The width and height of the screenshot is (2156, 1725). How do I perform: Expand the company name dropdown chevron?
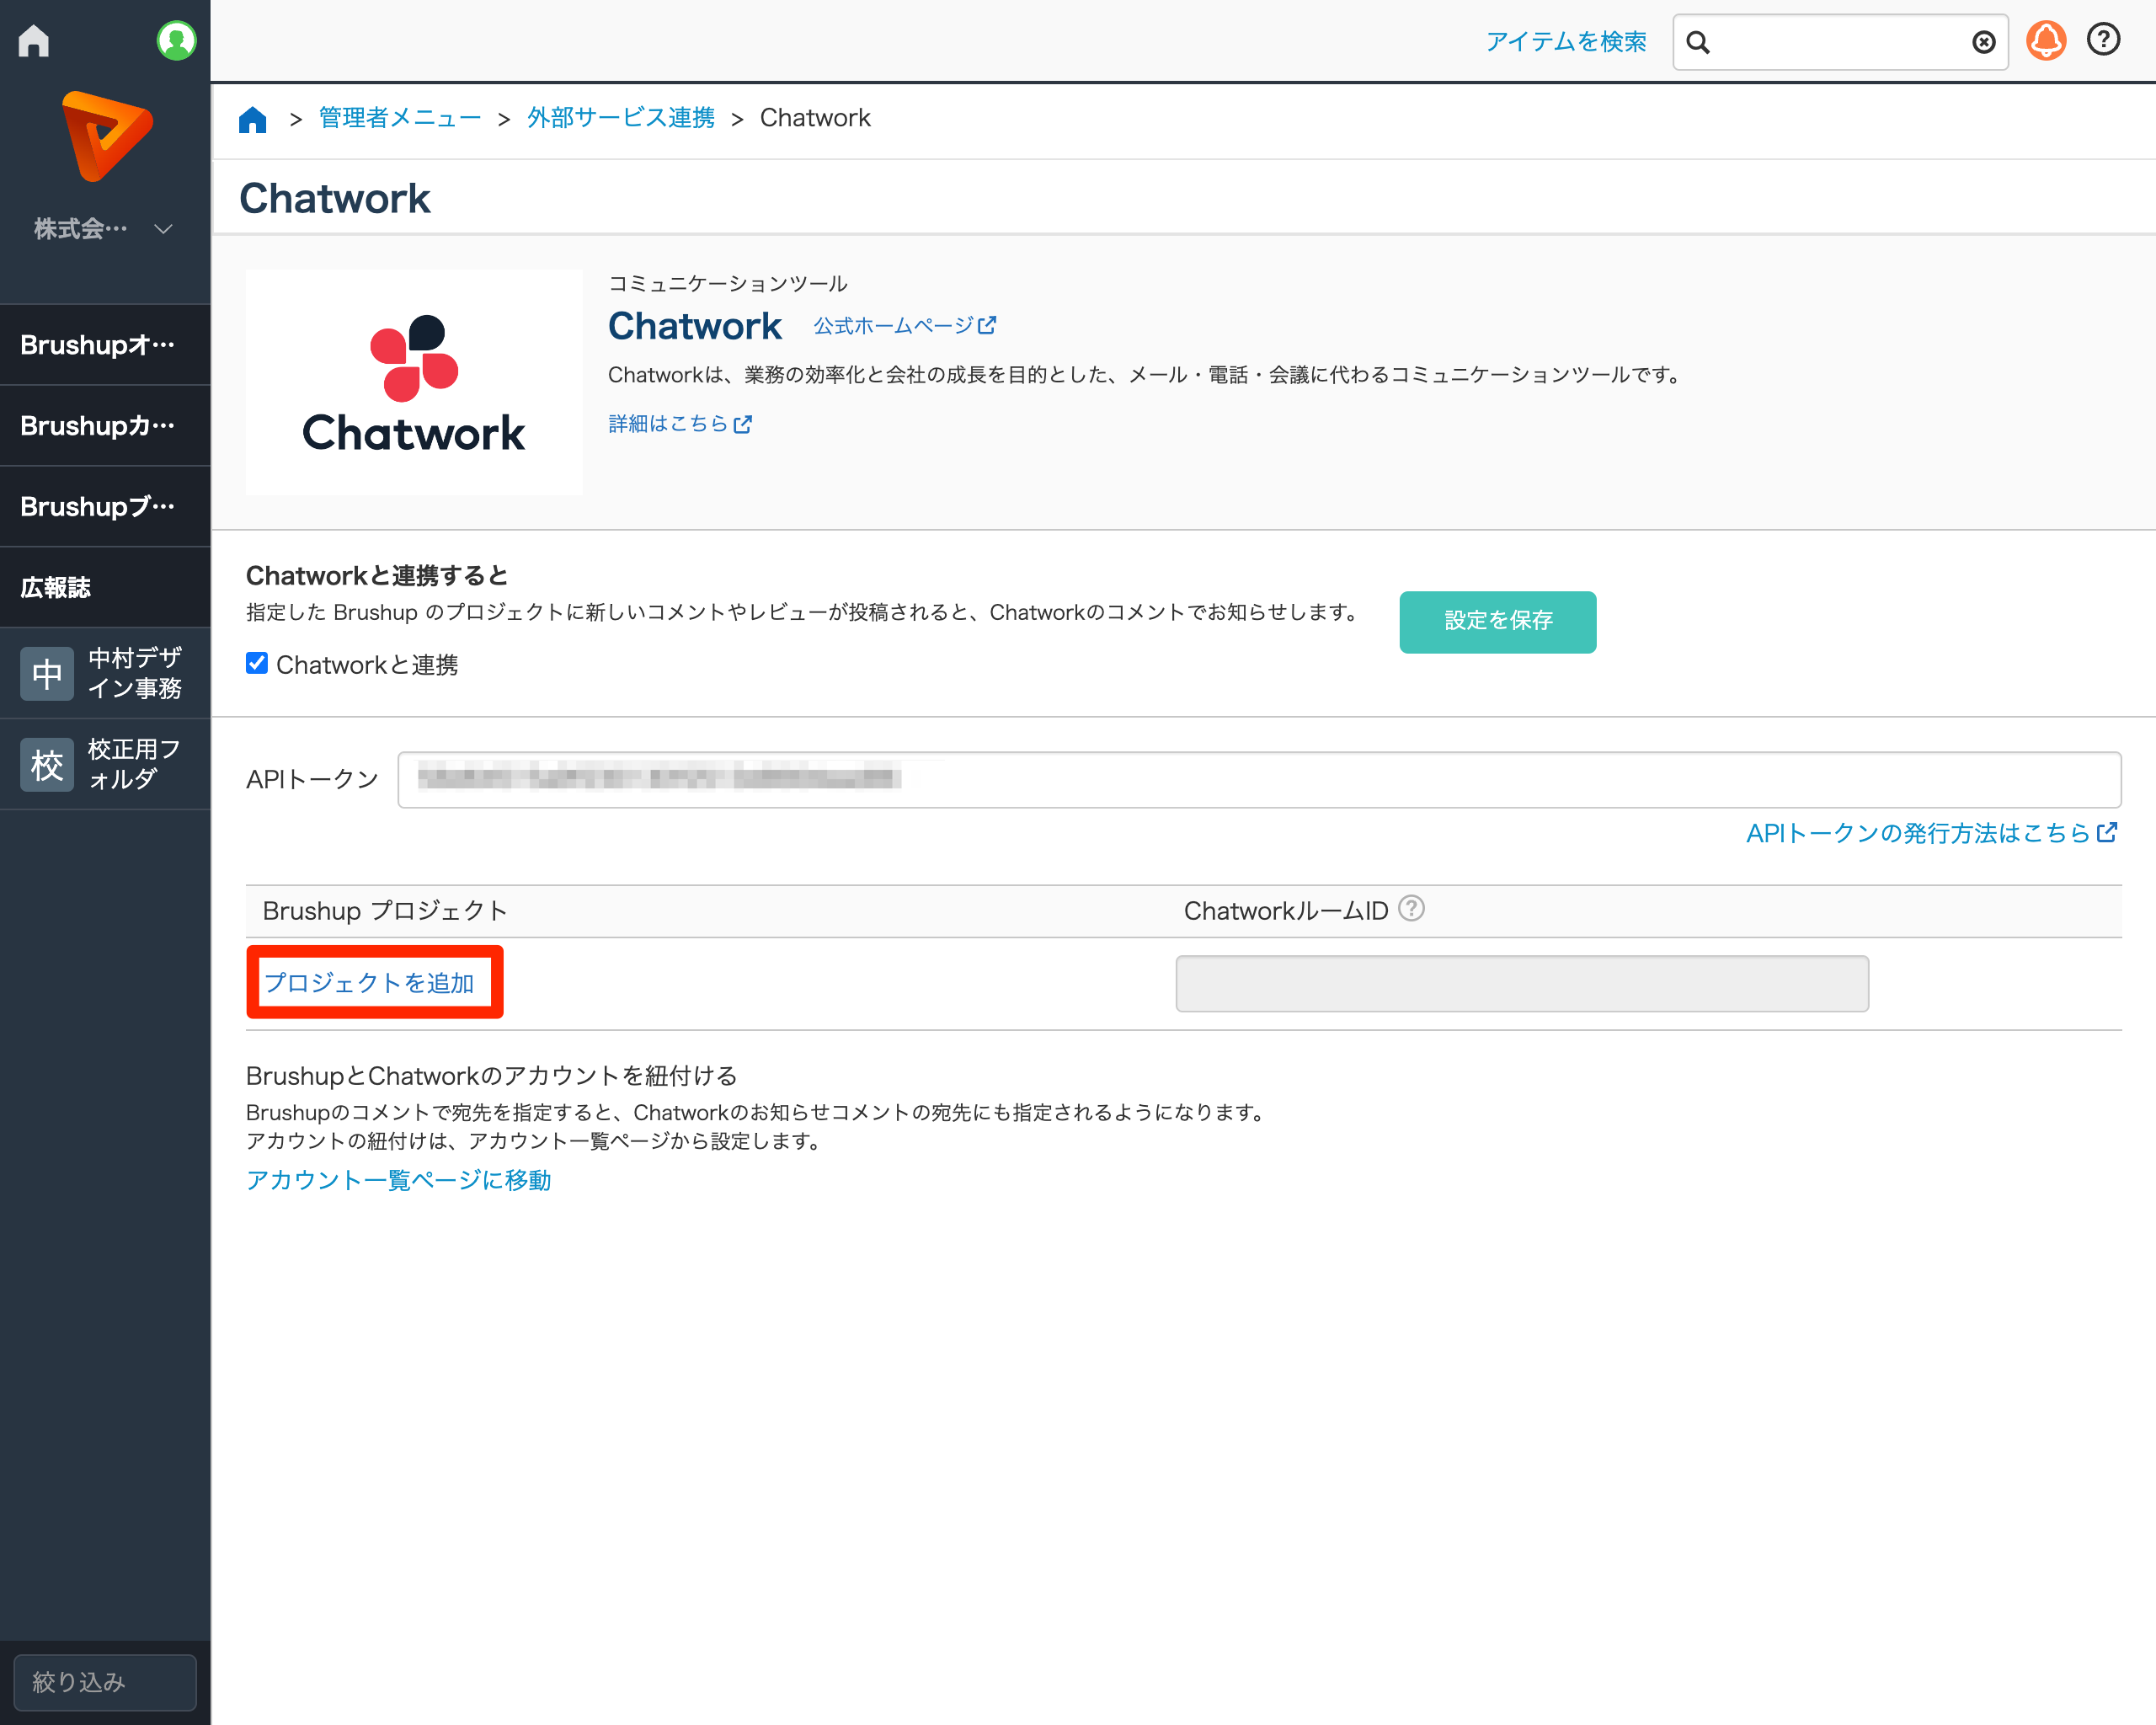pos(163,229)
